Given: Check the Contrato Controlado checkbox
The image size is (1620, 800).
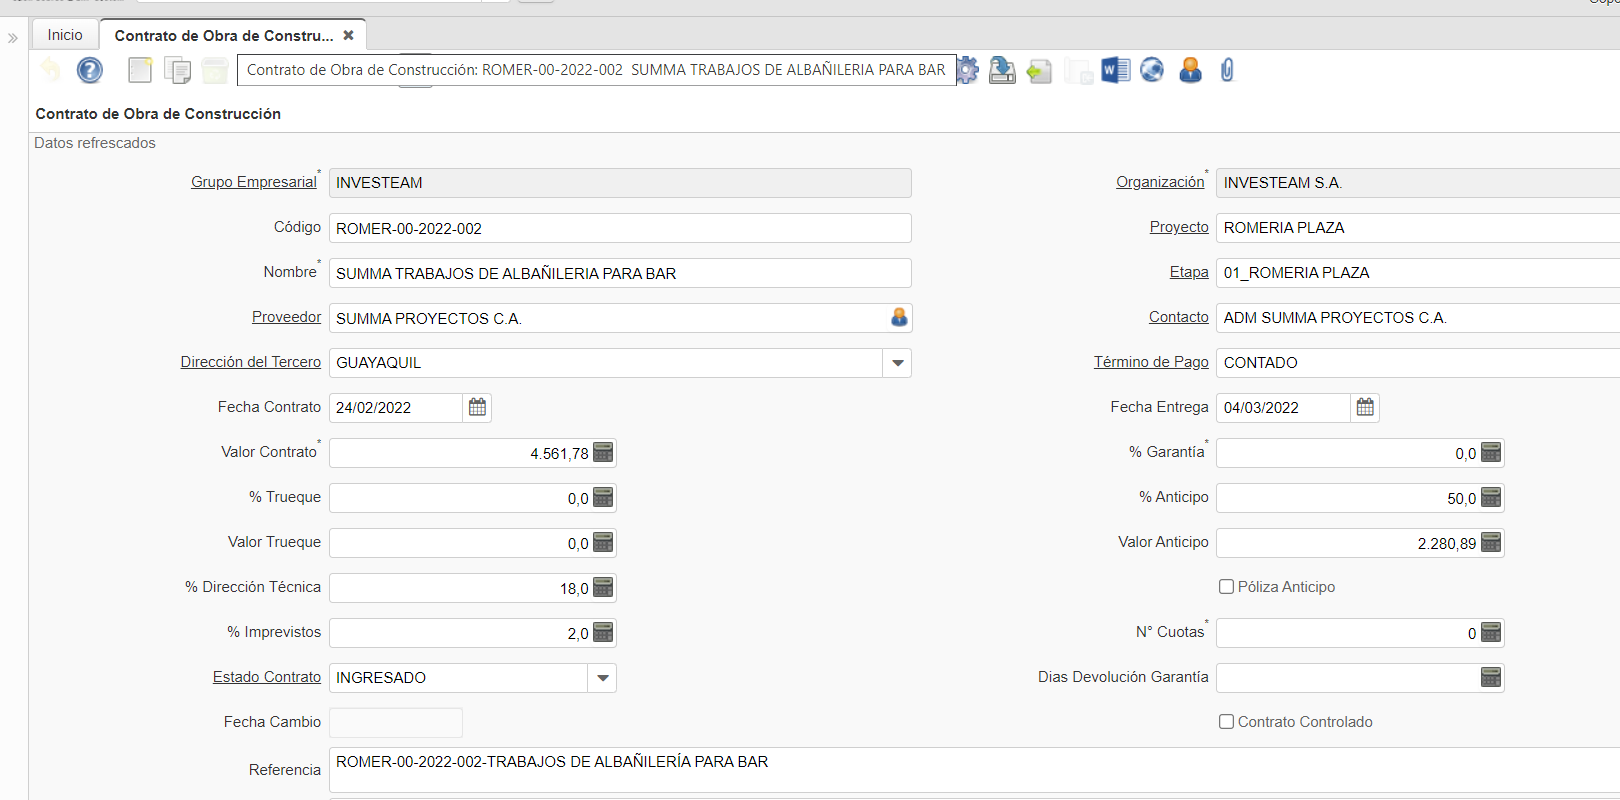Looking at the screenshot, I should click(x=1226, y=722).
